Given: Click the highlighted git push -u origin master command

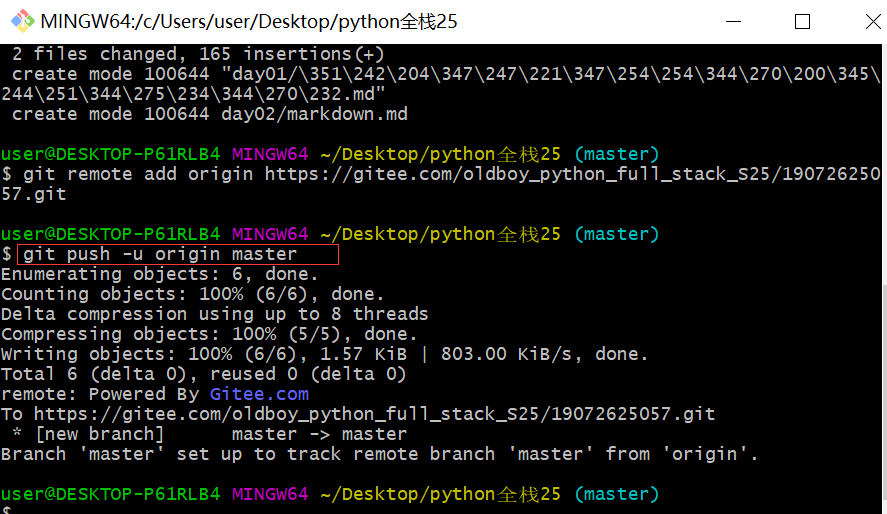Looking at the screenshot, I should (x=178, y=254).
